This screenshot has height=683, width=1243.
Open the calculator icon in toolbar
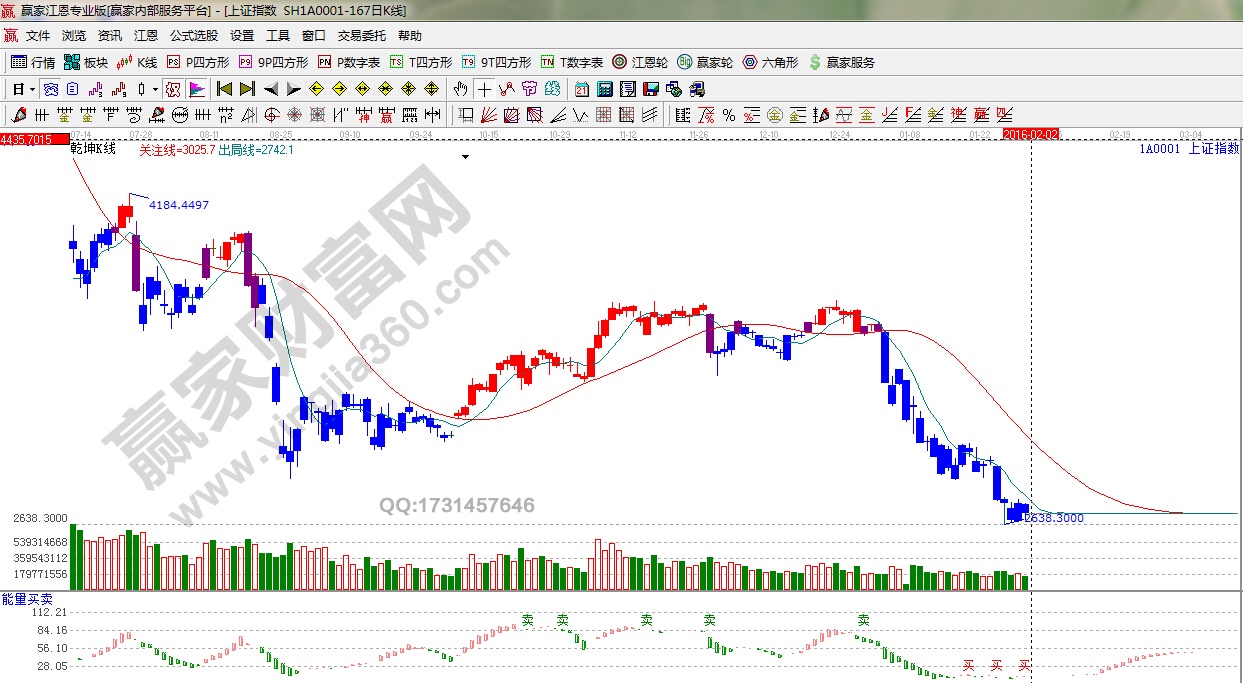[604, 89]
